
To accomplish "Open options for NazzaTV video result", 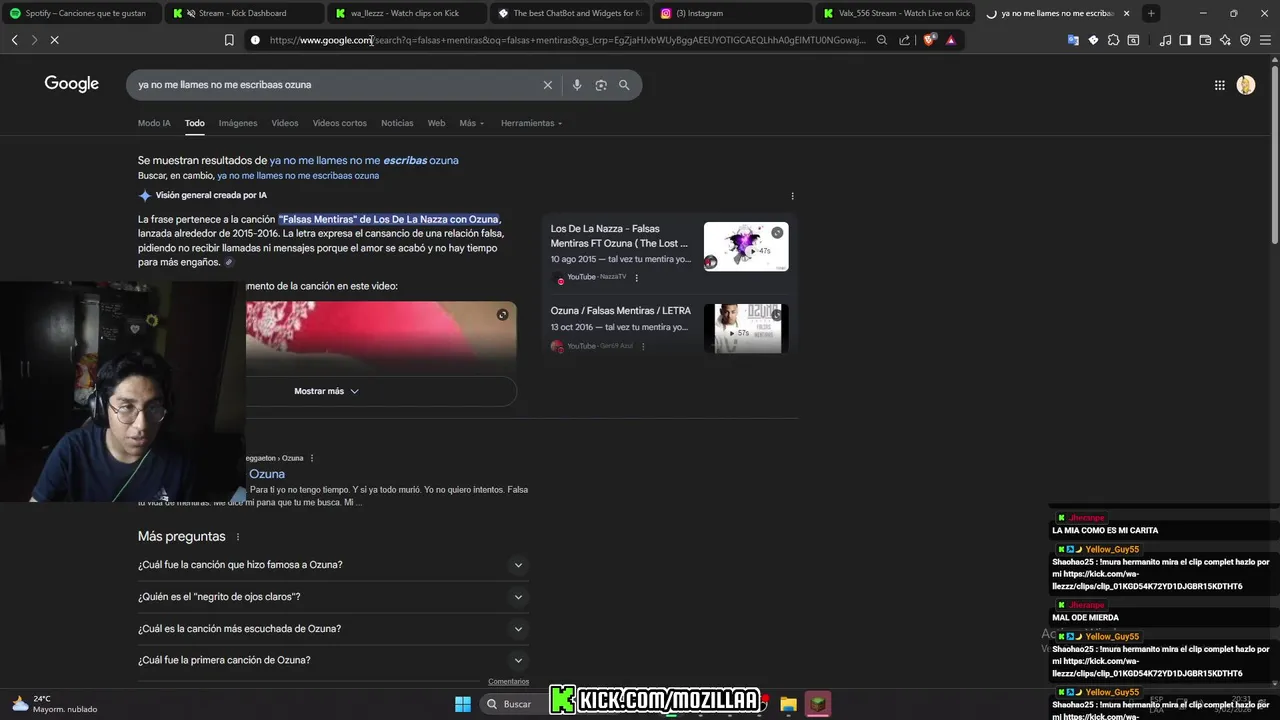I will pos(636,277).
